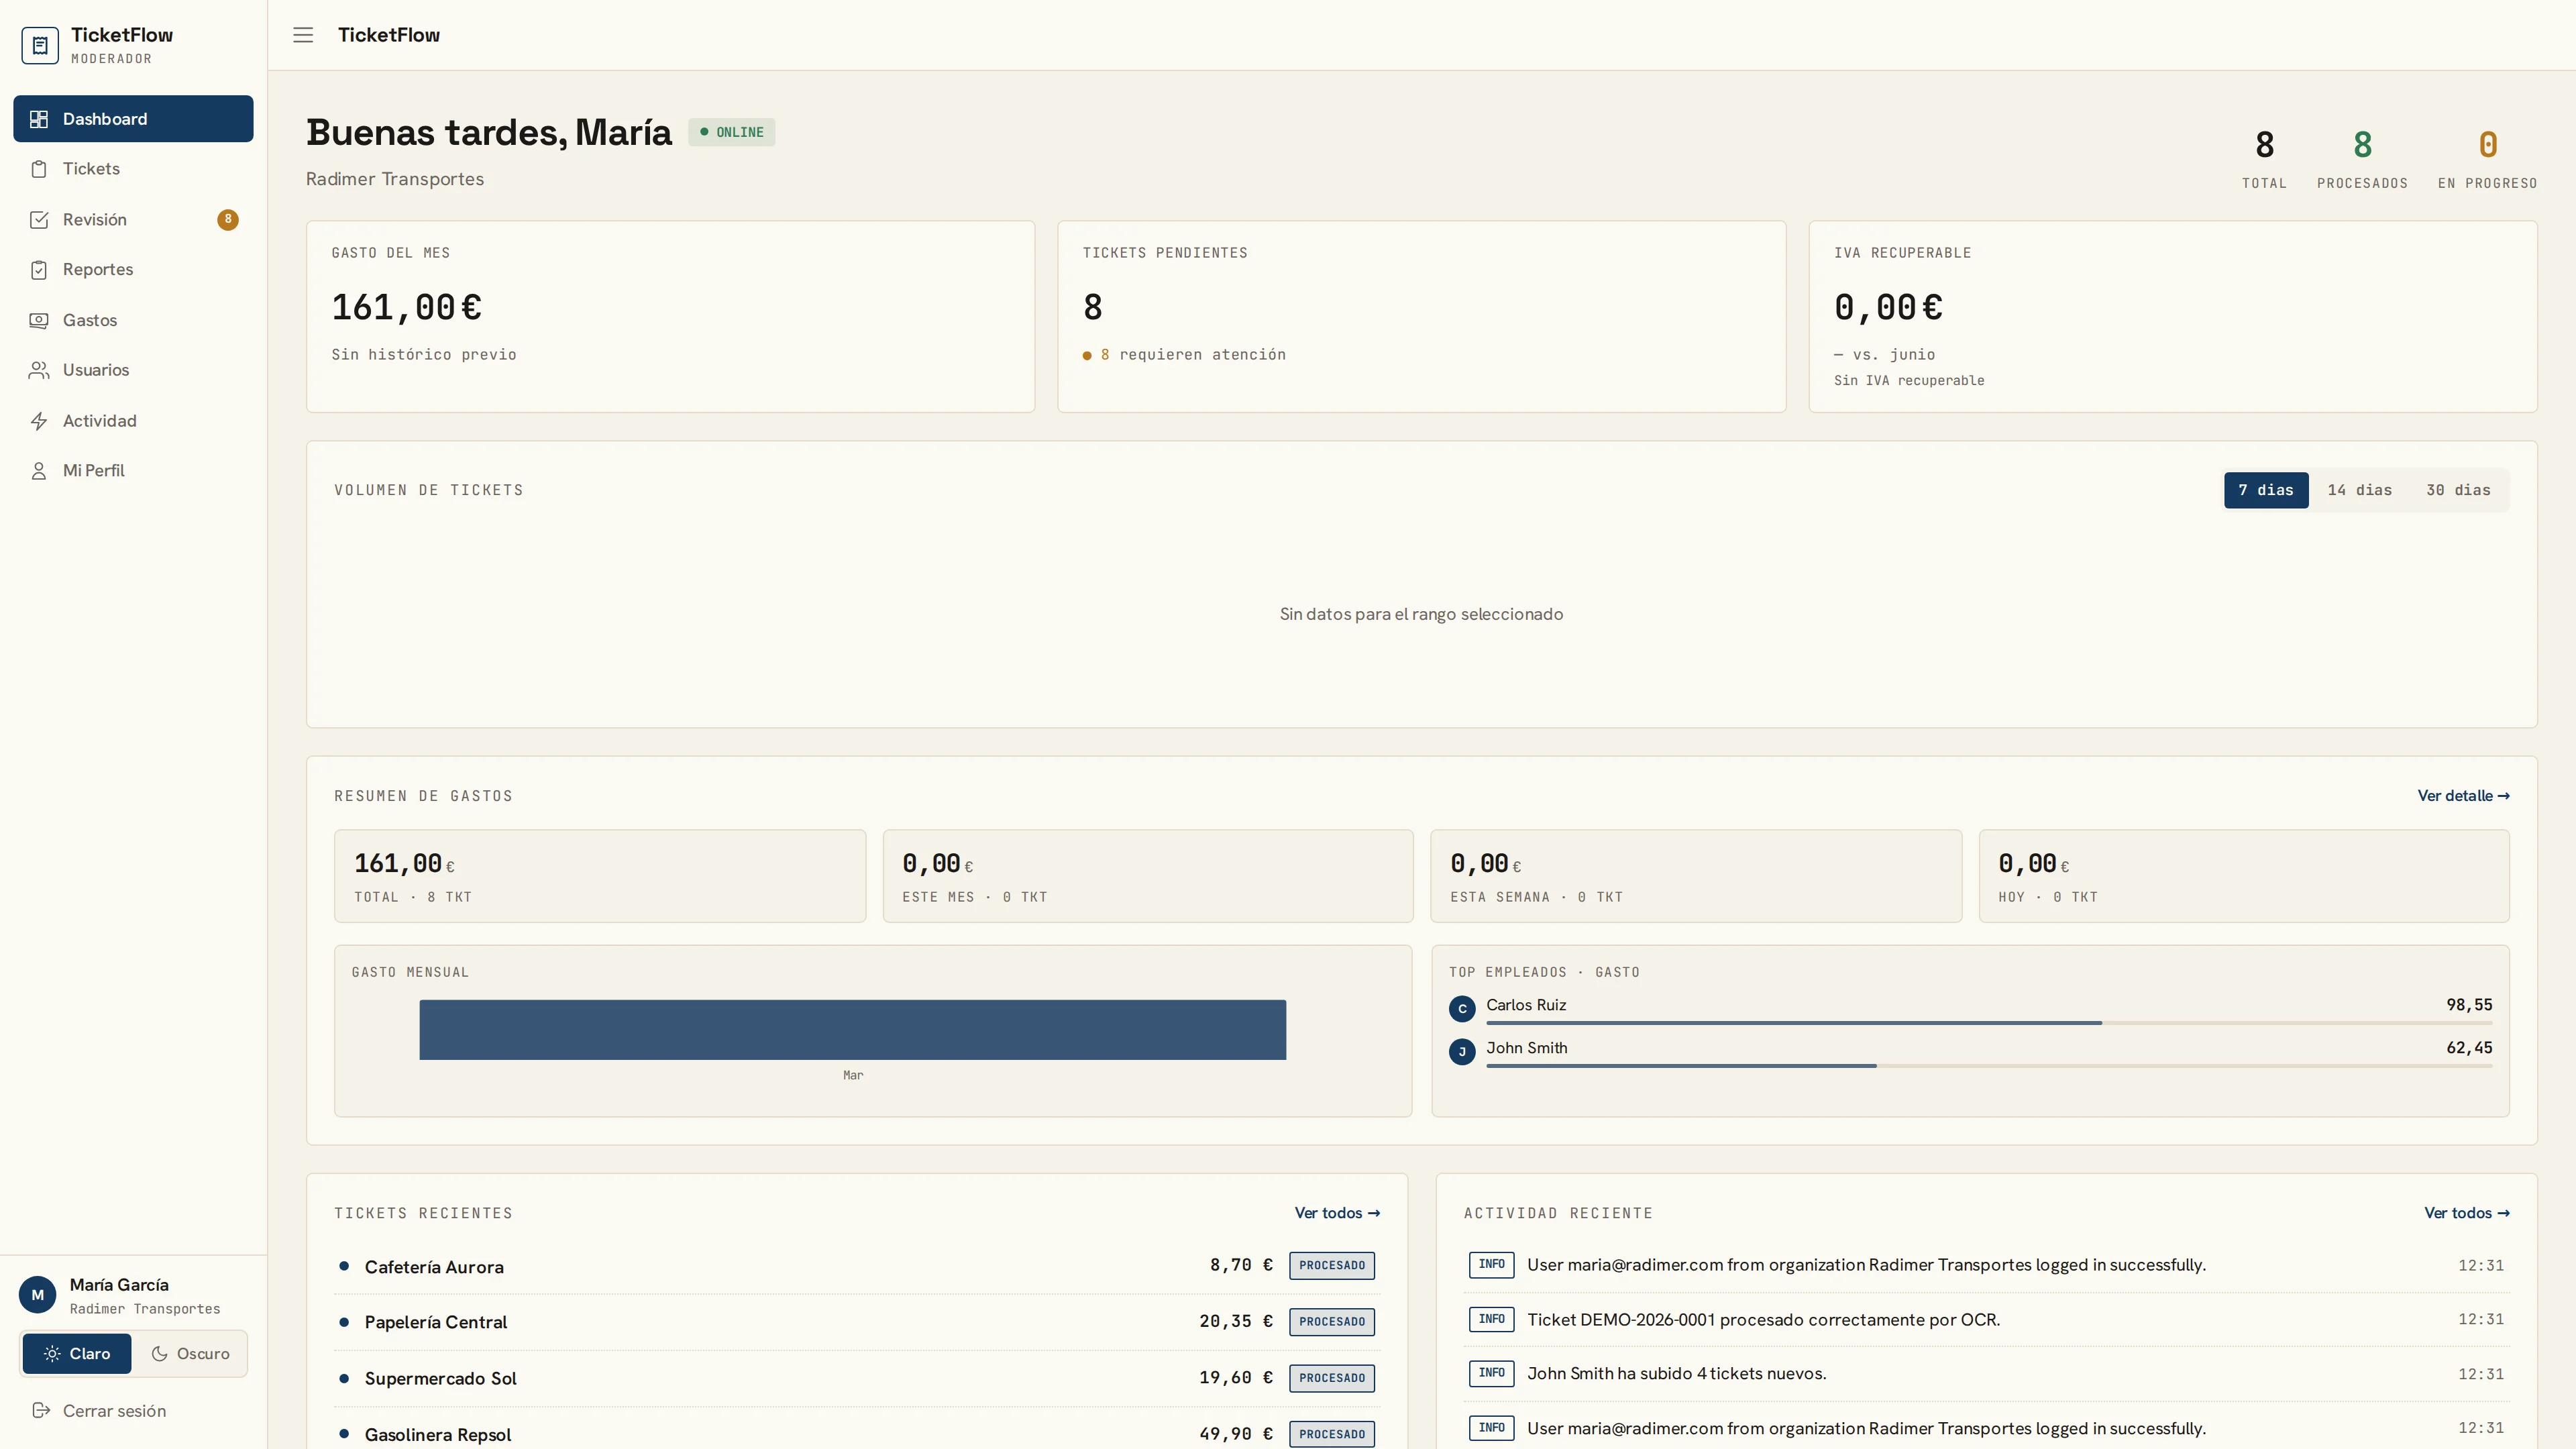Open Dashboard via its grid icon

[39, 119]
